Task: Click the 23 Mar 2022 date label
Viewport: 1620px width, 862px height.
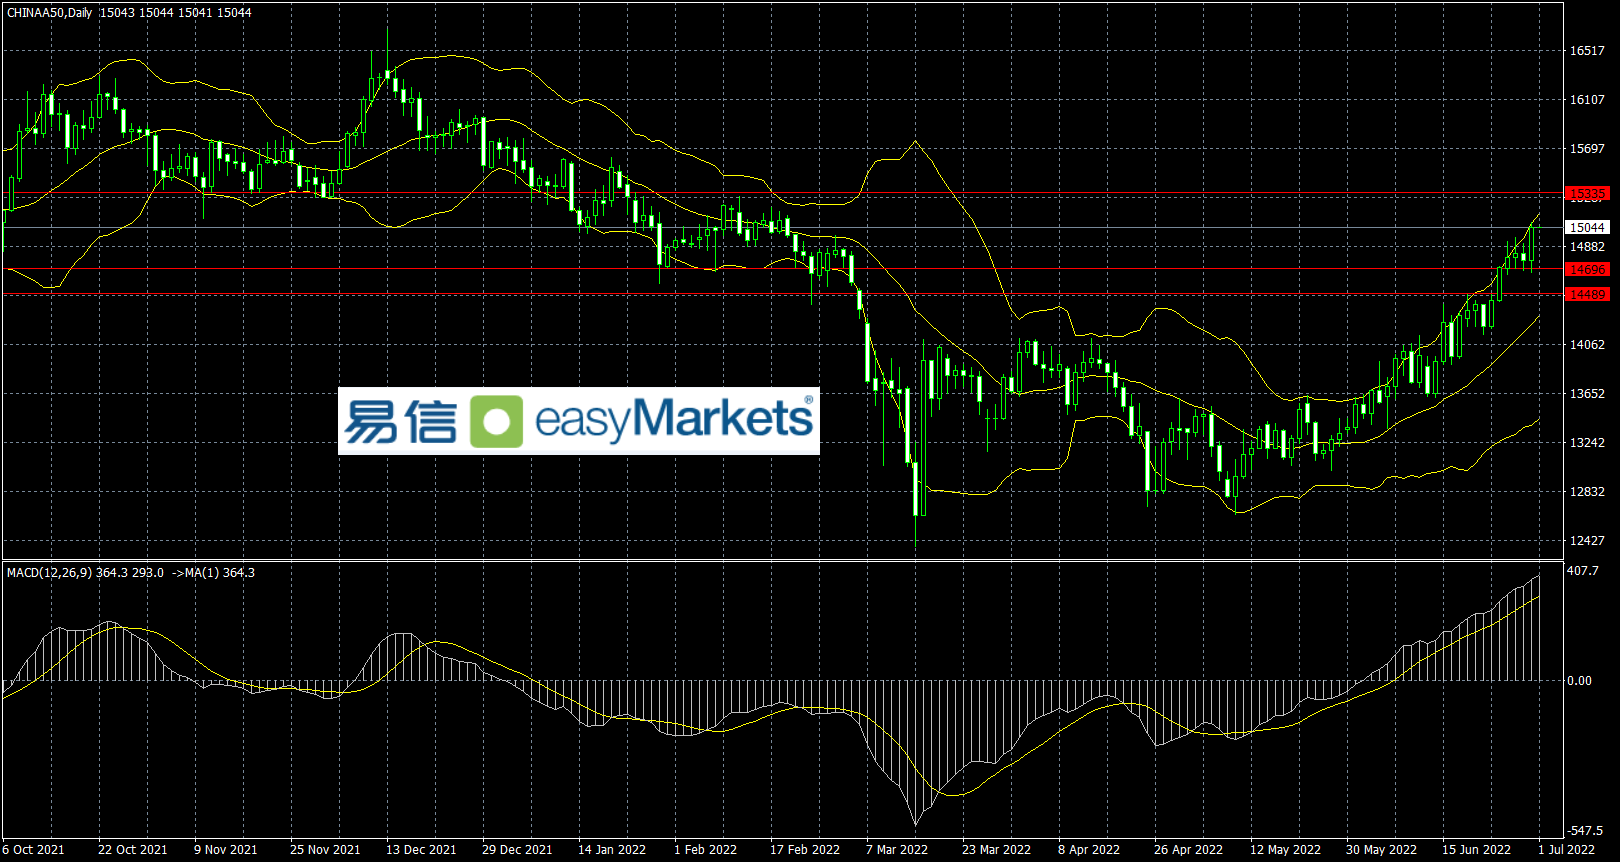Action: click(996, 849)
